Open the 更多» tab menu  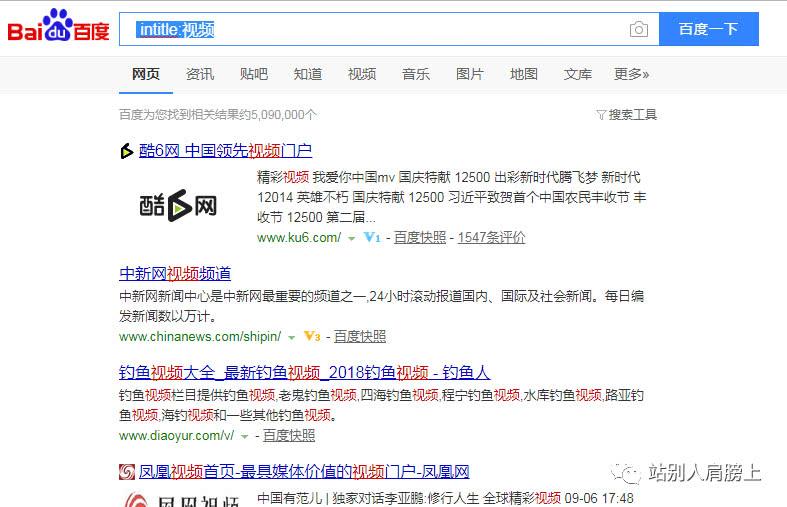(631, 74)
